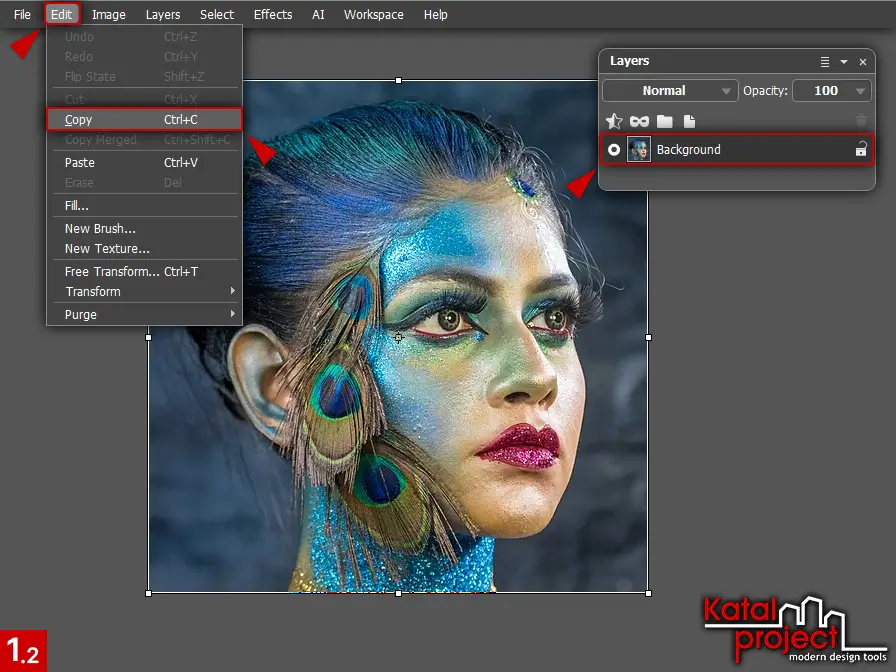Open the Layers panel options menu

click(x=825, y=62)
